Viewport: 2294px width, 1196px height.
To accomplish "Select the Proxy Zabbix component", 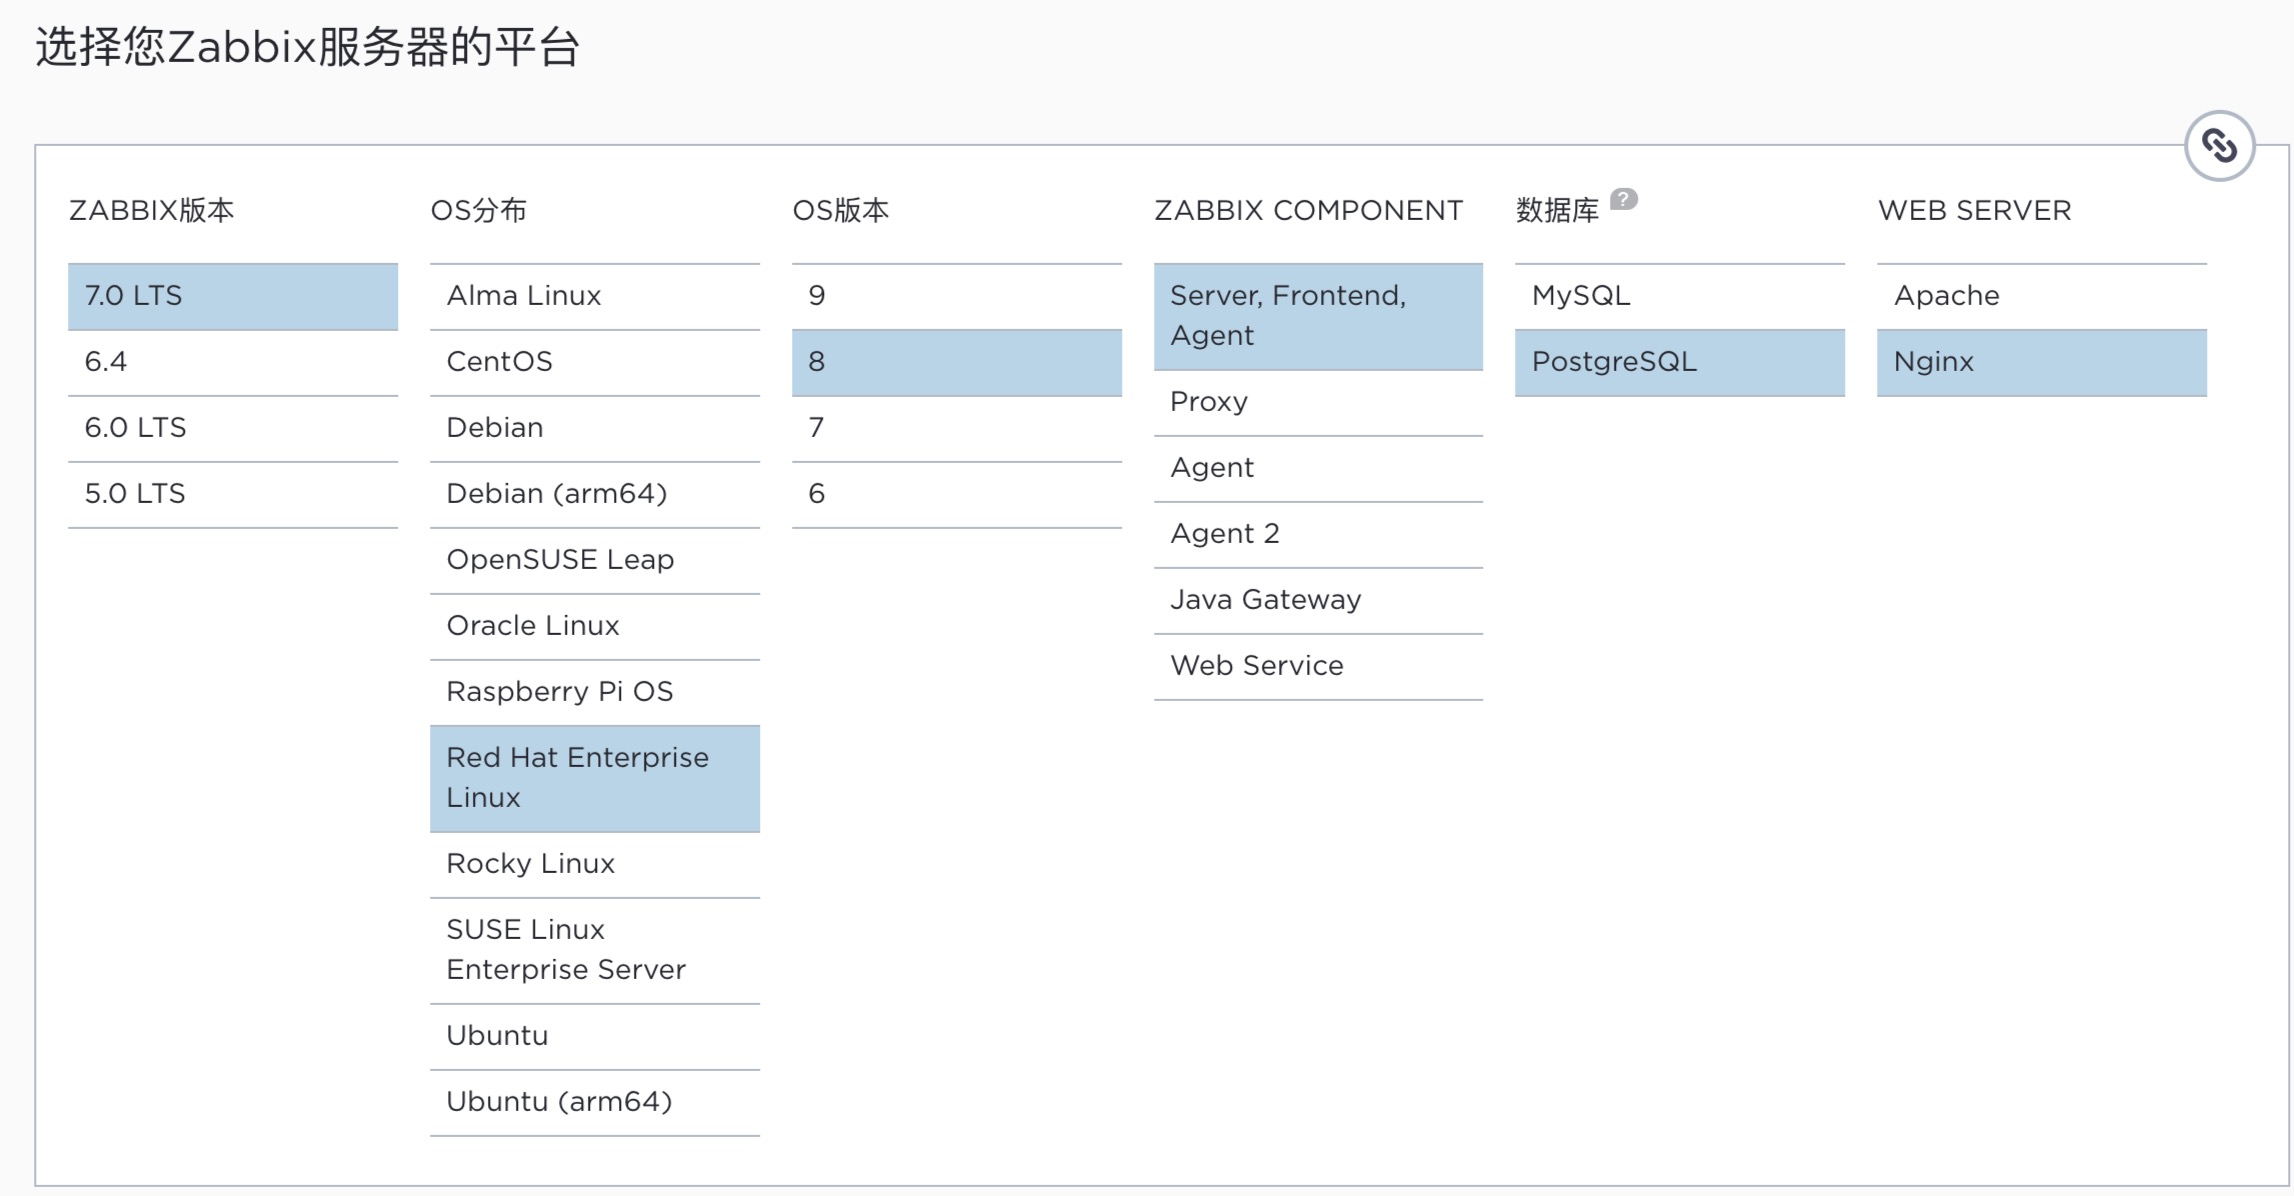I will click(x=1318, y=402).
